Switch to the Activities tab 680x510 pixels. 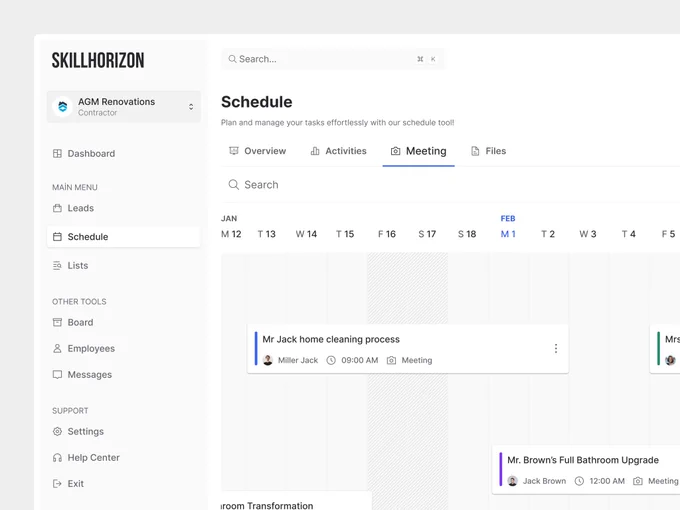pos(338,151)
